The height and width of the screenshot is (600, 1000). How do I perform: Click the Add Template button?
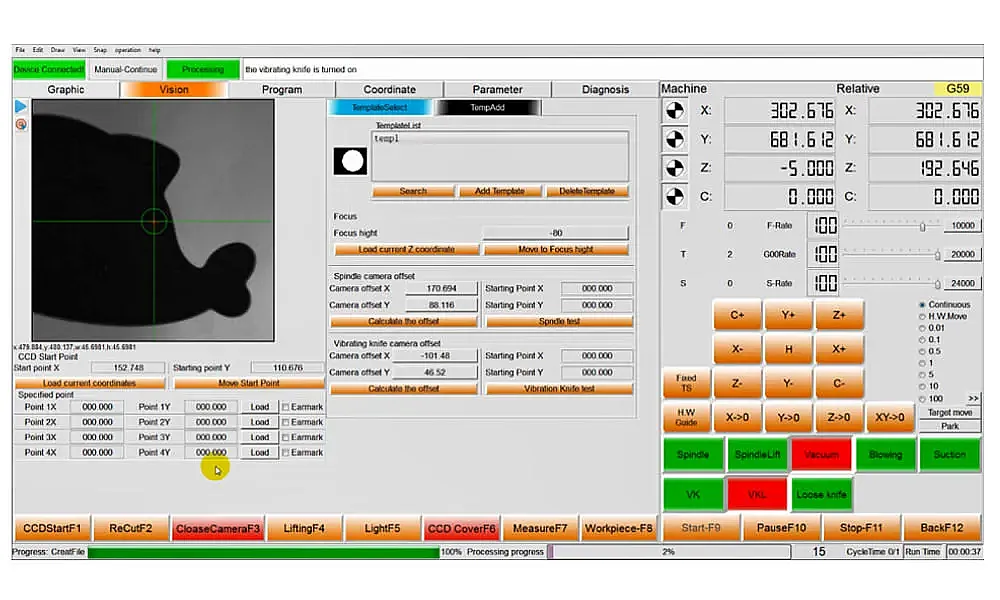500,191
